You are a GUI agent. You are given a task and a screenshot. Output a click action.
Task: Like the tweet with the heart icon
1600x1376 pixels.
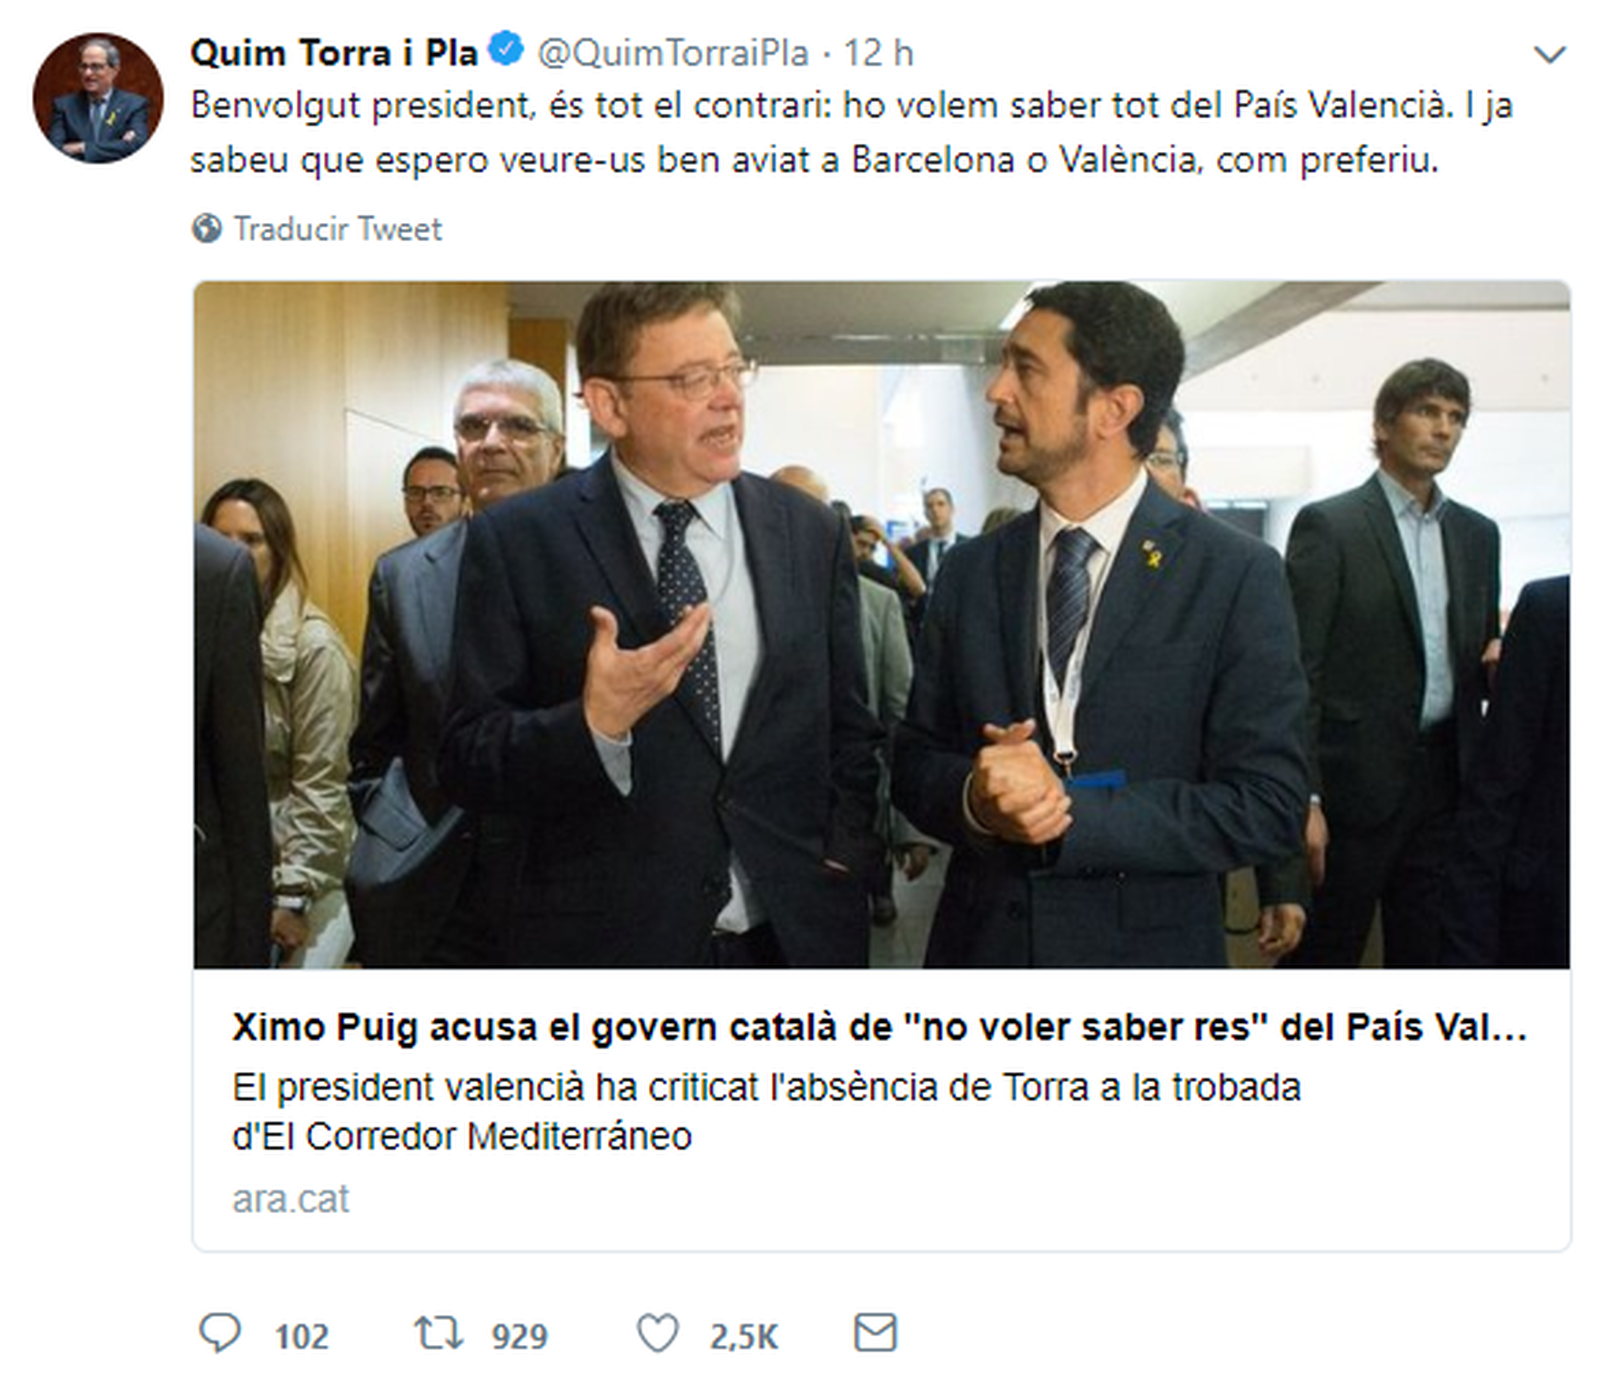pos(657,1334)
